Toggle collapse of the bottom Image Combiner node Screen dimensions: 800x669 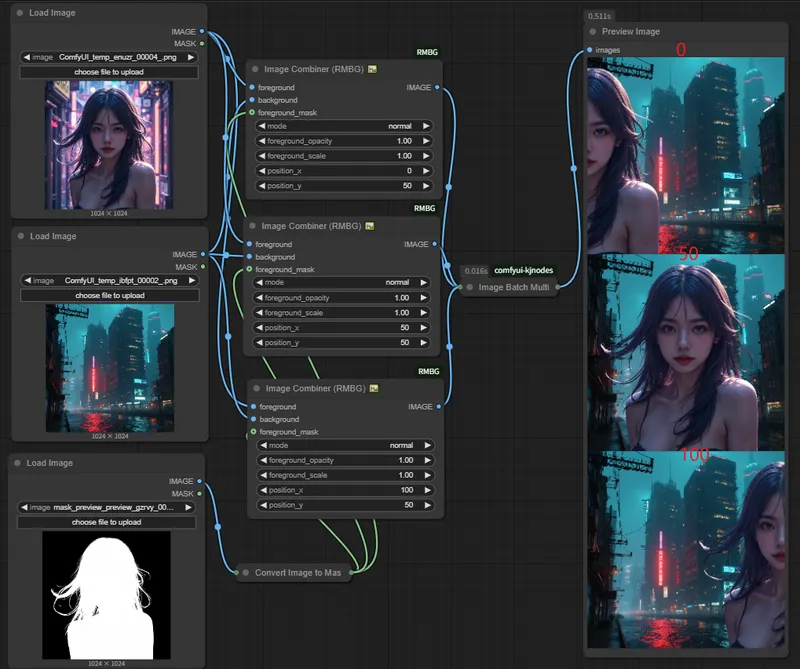tap(255, 388)
